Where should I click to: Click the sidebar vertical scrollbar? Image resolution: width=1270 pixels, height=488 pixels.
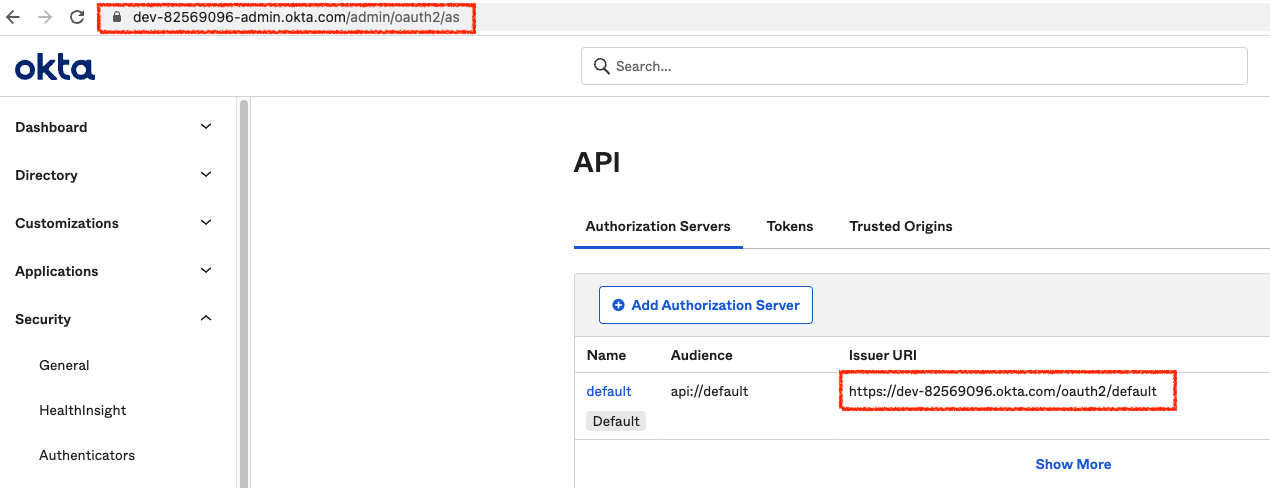tap(244, 293)
